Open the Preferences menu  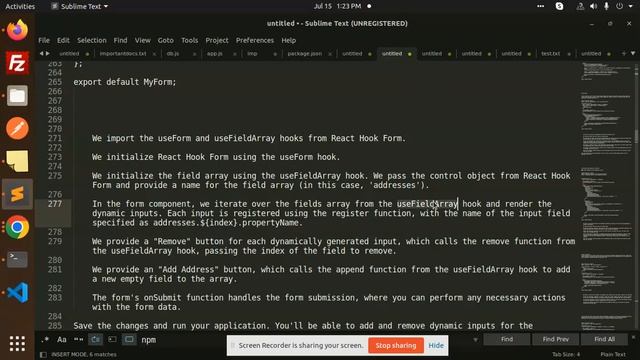click(x=255, y=40)
